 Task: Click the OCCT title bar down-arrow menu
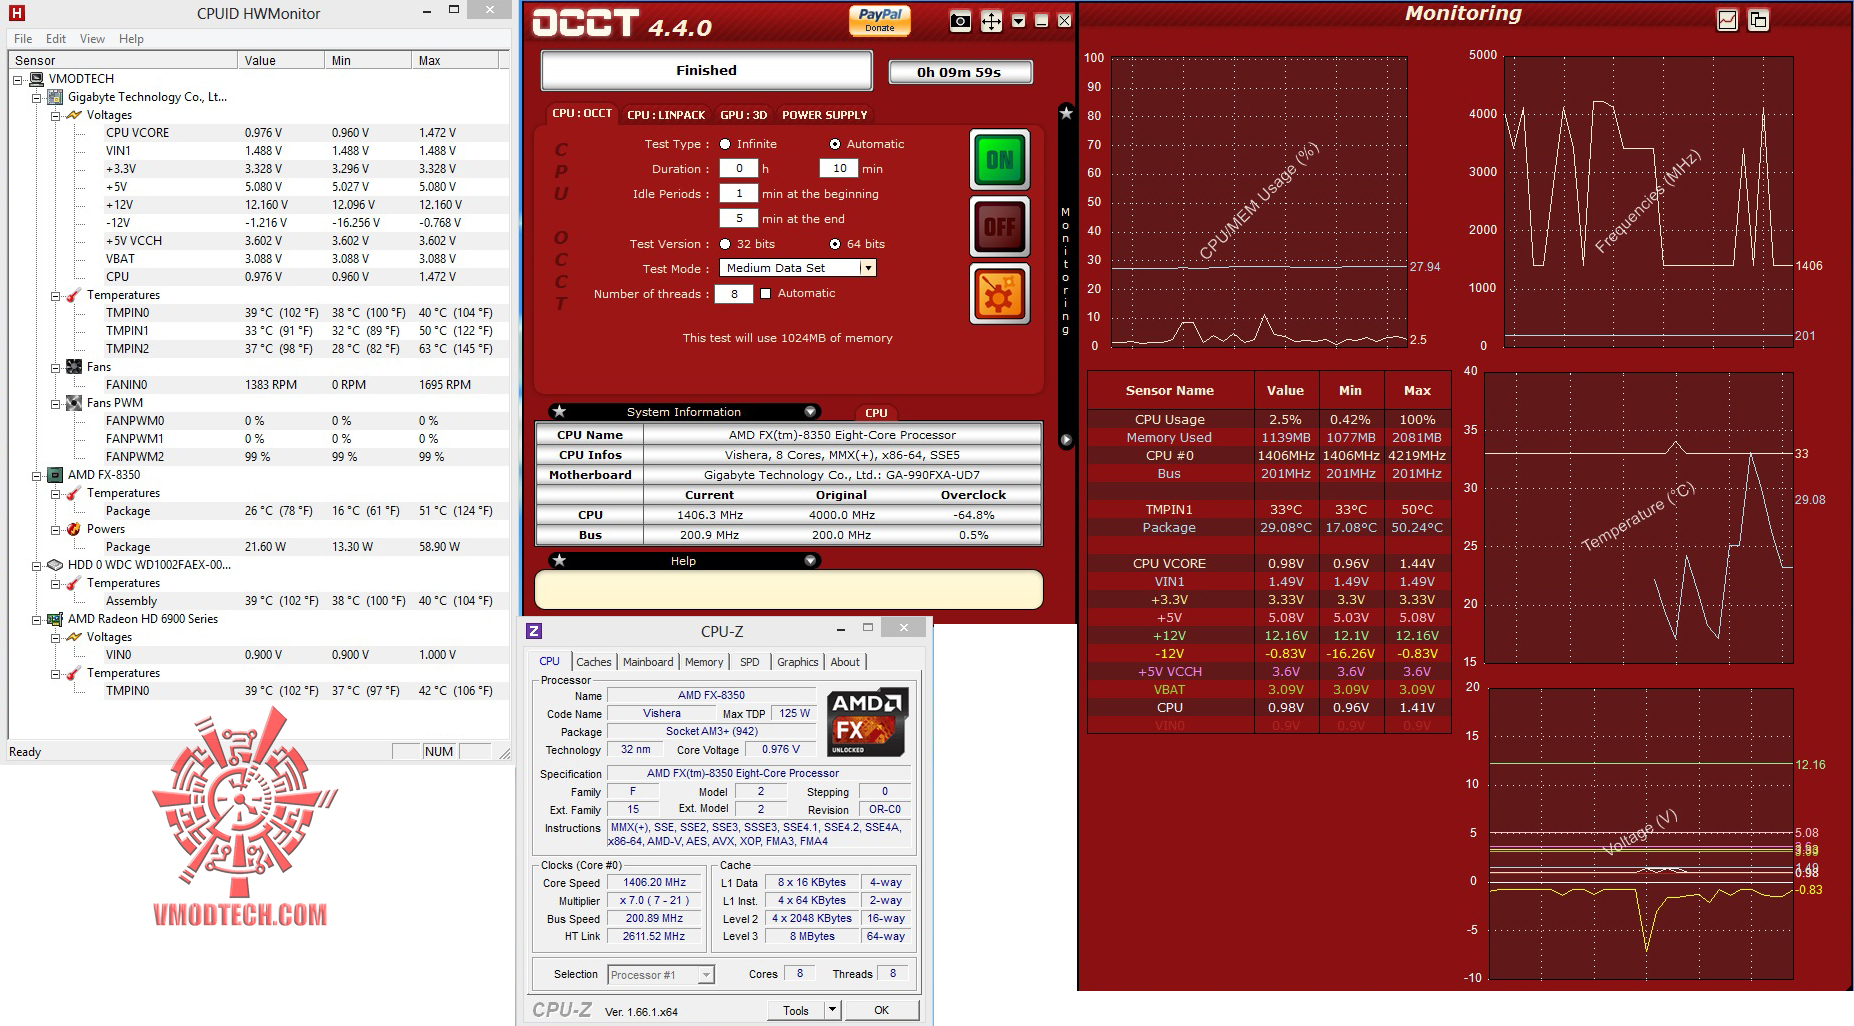[x=1018, y=21]
